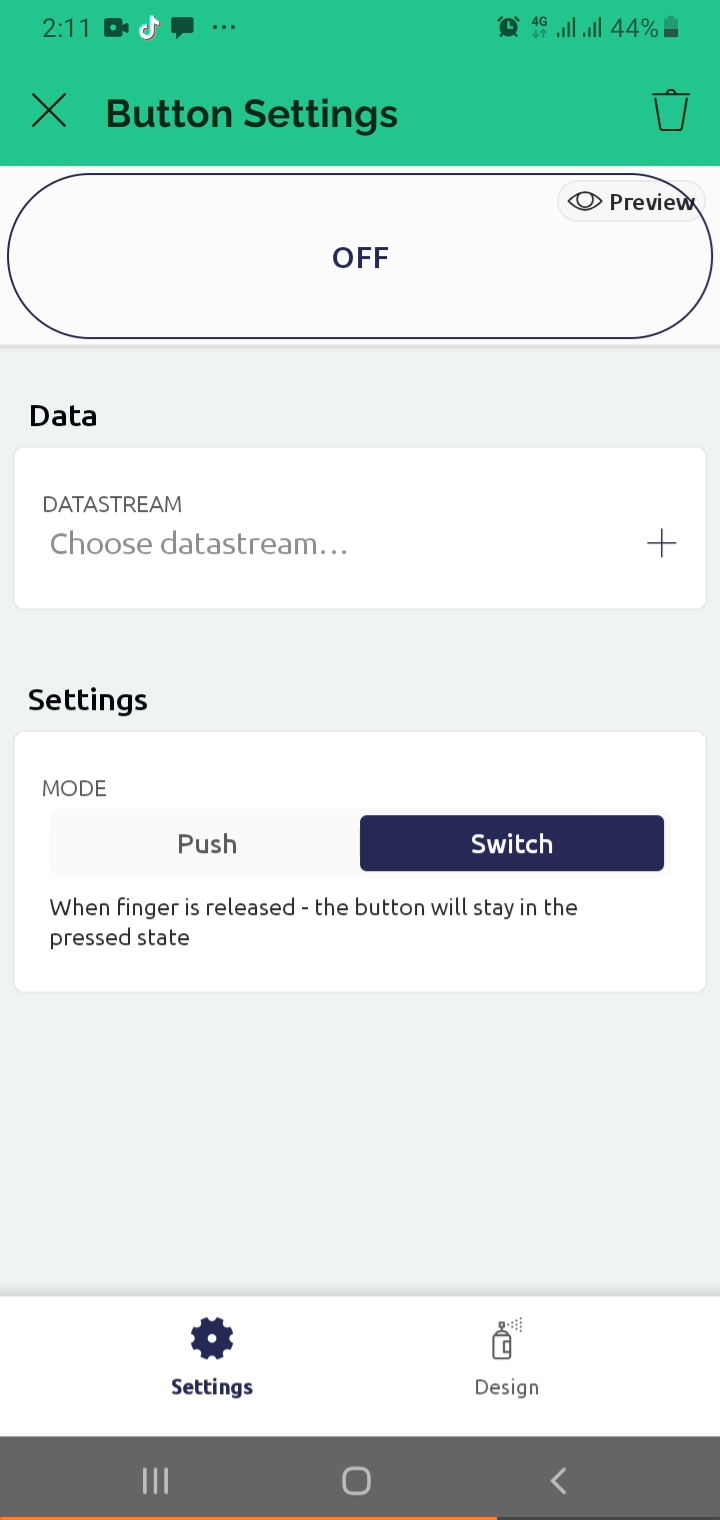Viewport: 720px width, 1520px height.
Task: Click the Settings gear icon
Action: [211, 1339]
